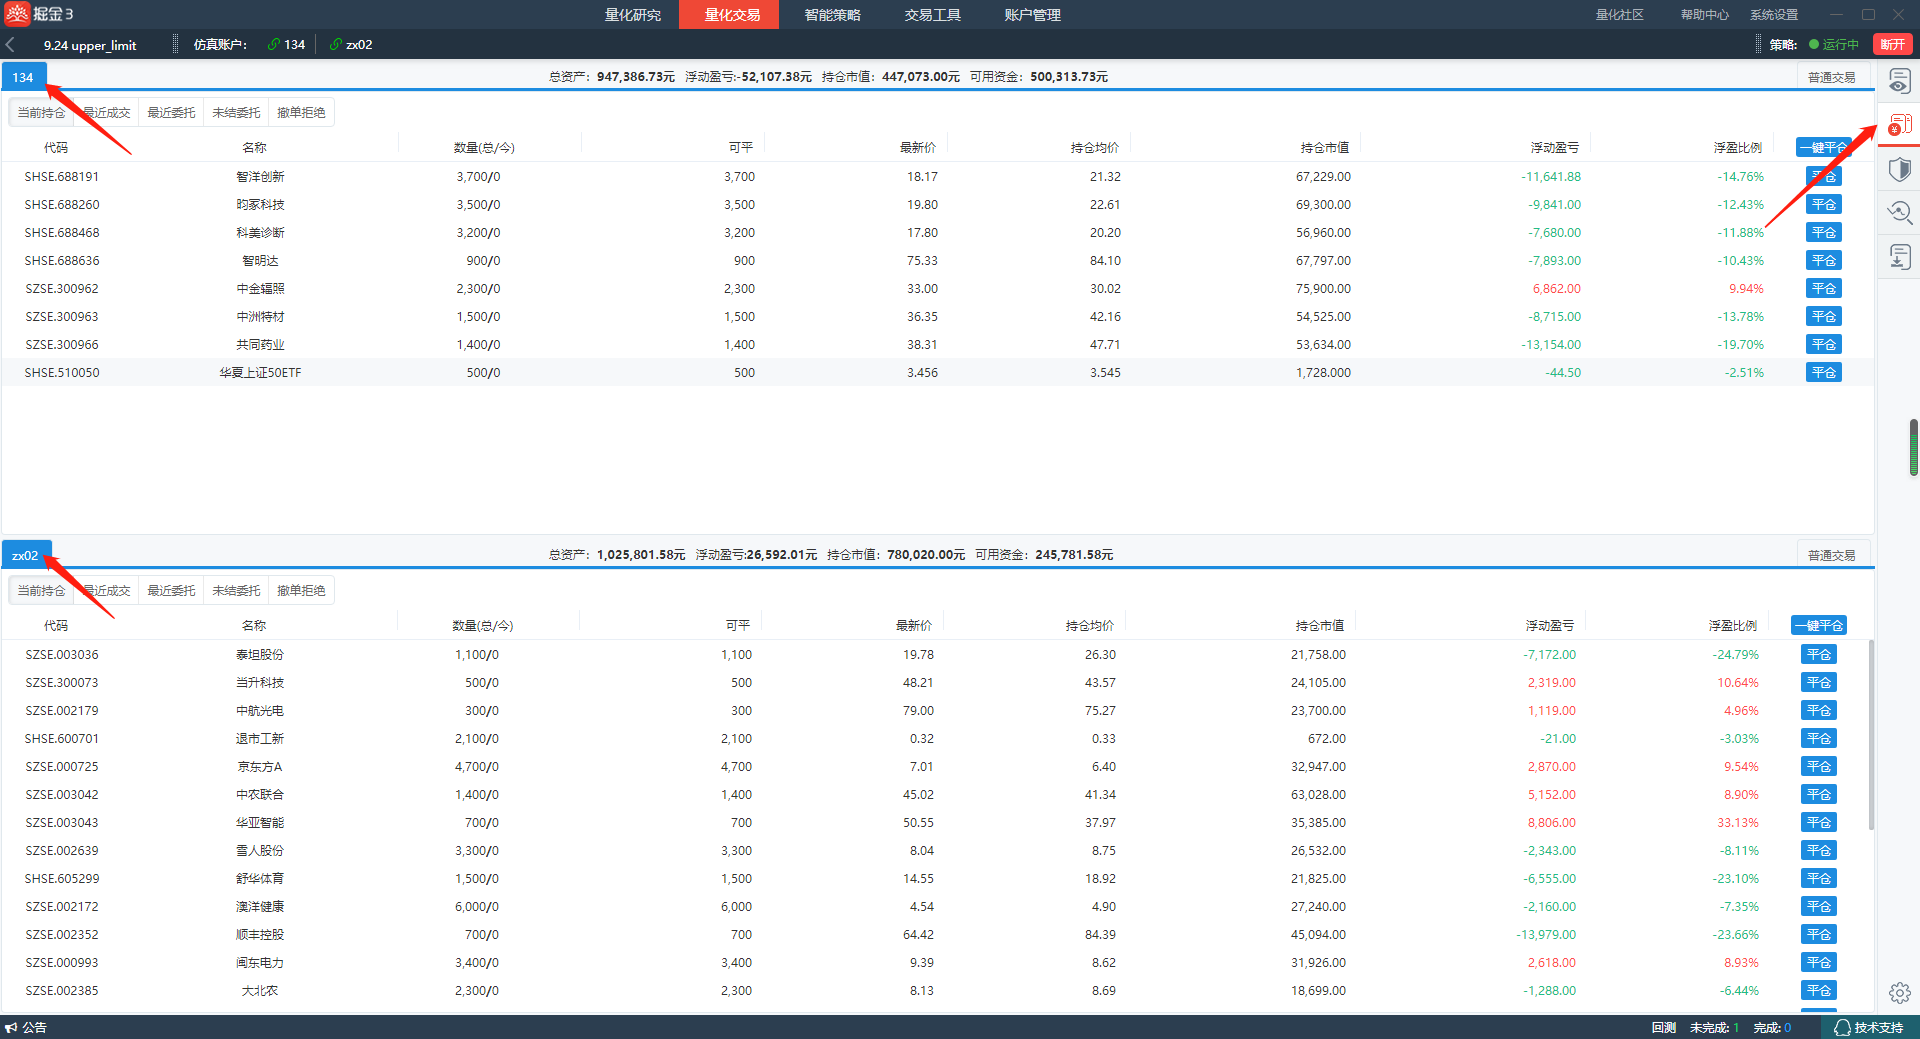The height and width of the screenshot is (1039, 1920).
Task: Click 平仓 for SZSE.300963 row
Action: click(1823, 317)
